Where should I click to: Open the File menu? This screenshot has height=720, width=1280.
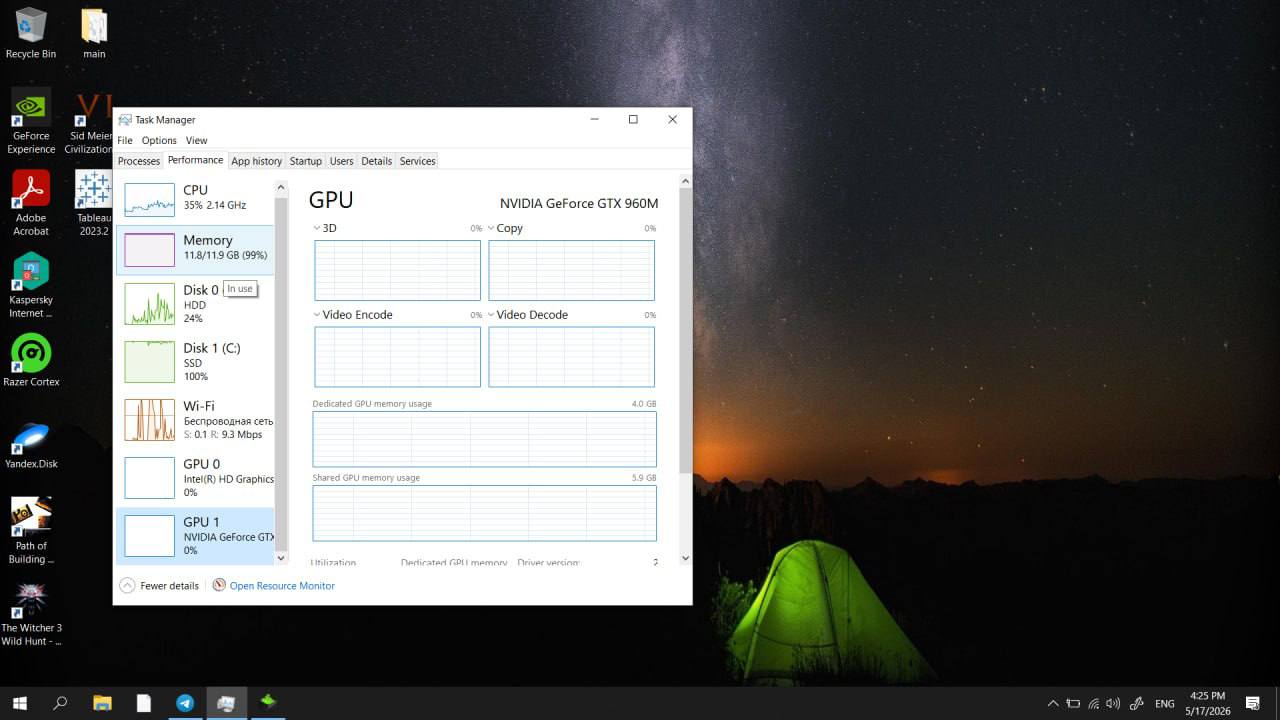(125, 140)
